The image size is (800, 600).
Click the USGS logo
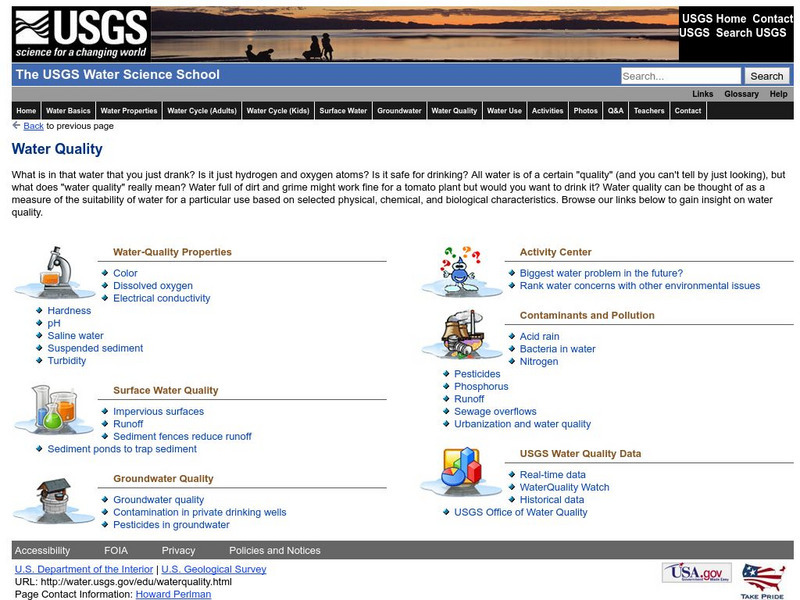click(x=81, y=34)
